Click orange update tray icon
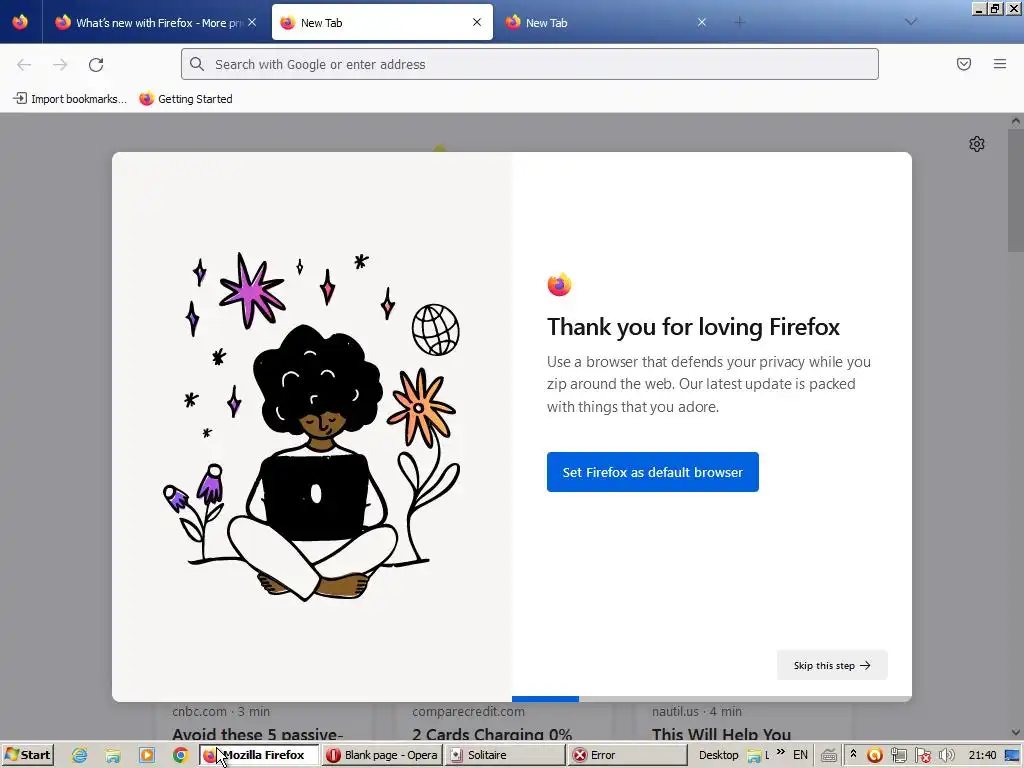Image resolution: width=1024 pixels, height=768 pixels. tap(874, 756)
